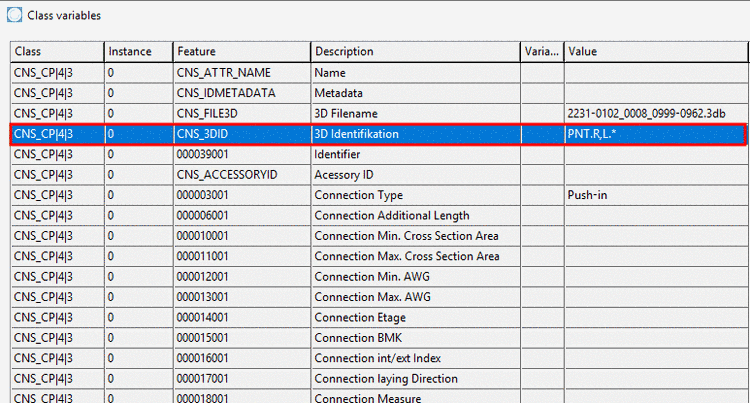Sort by the Class column header
Screen dimensions: 750x403
(x=57, y=52)
